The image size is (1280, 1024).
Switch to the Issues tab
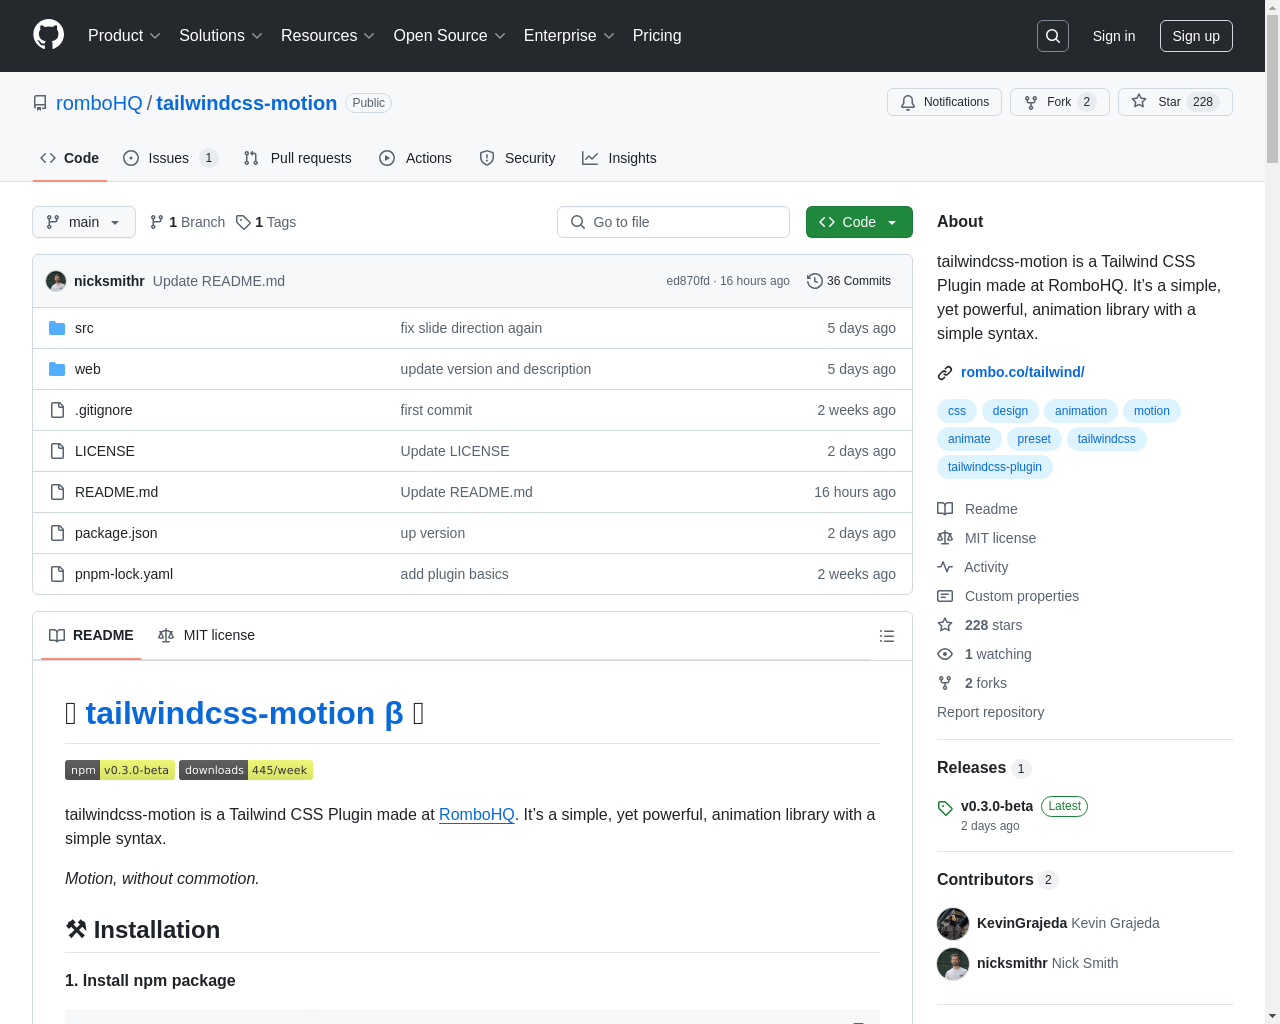(x=170, y=158)
